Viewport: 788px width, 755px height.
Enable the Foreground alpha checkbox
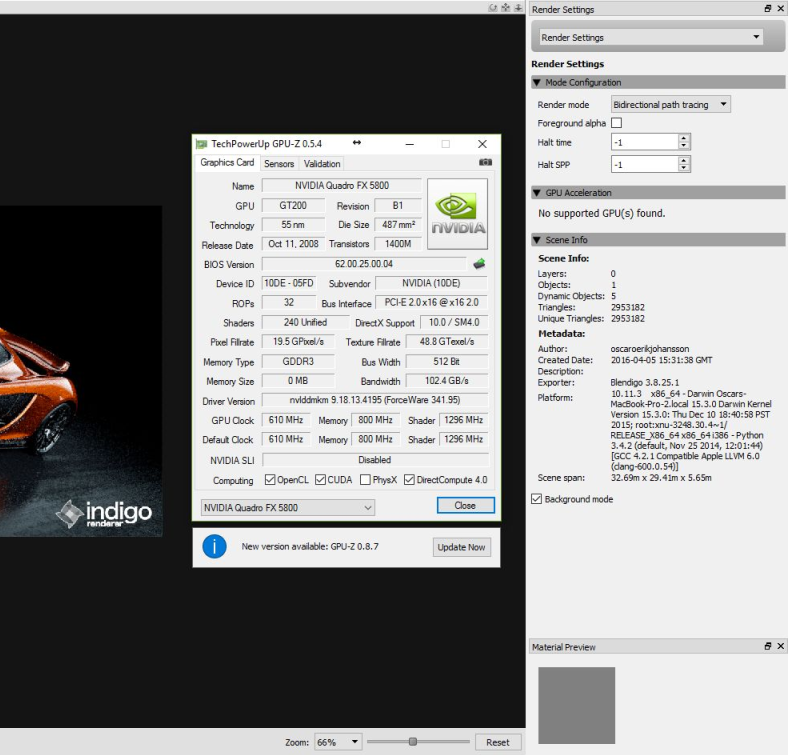(616, 123)
